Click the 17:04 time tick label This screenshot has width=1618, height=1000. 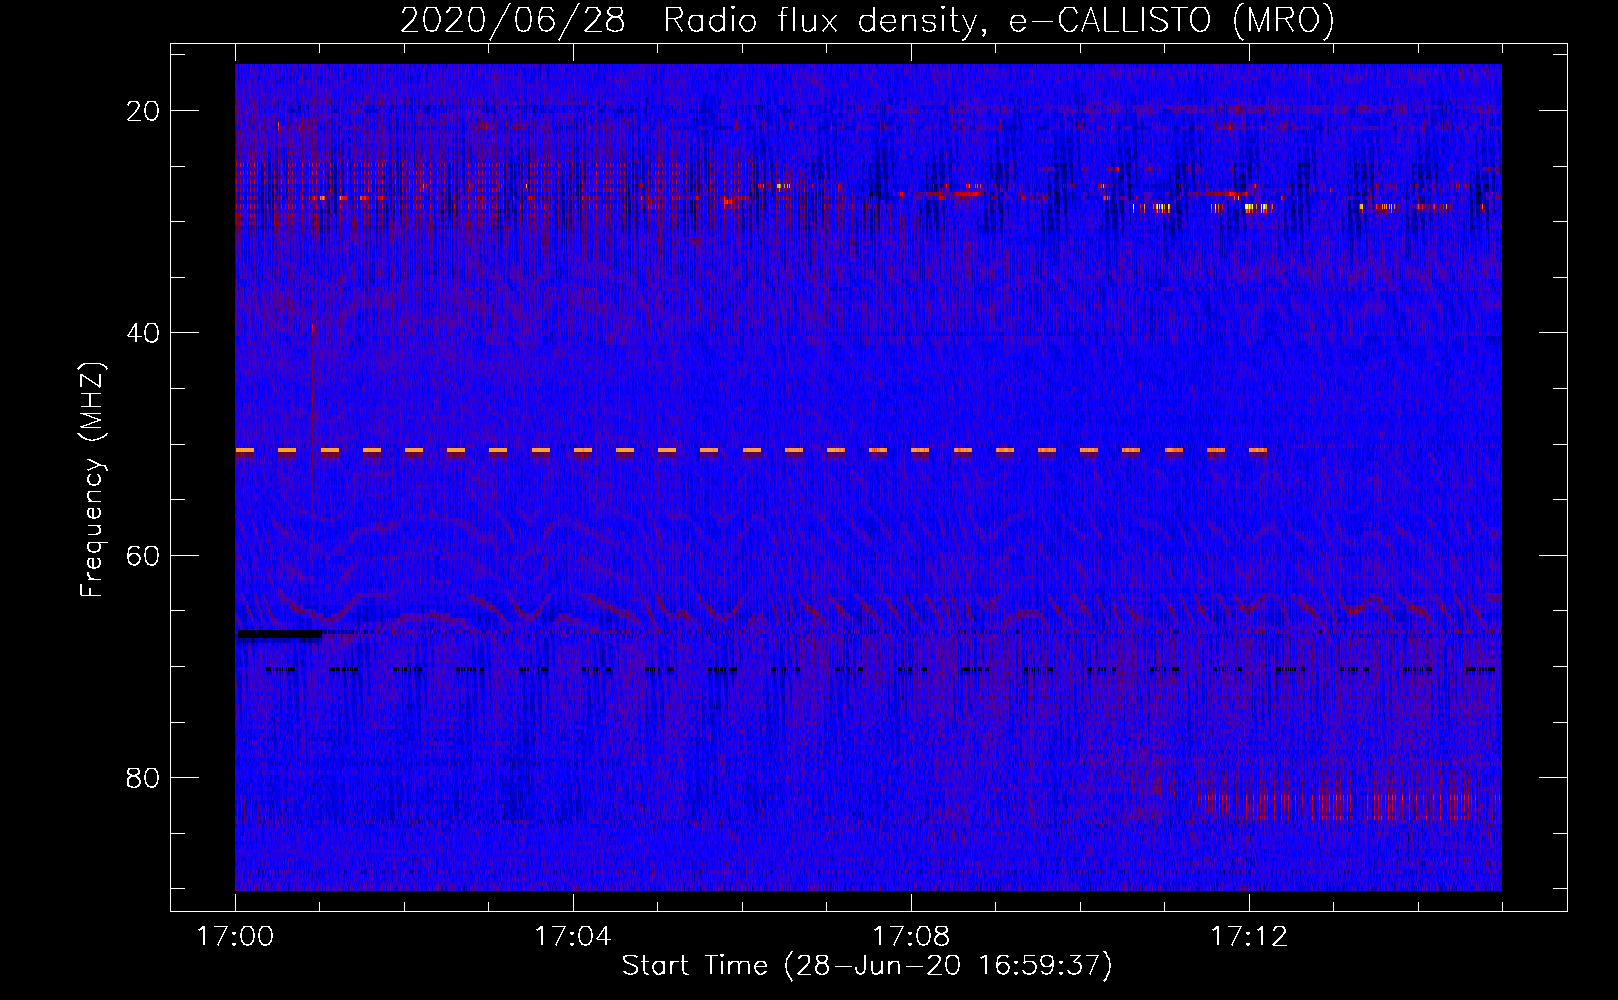[573, 937]
